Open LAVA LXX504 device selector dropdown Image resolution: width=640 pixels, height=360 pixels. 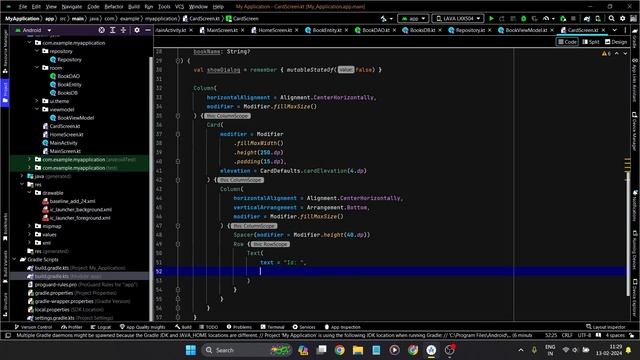click(x=458, y=18)
